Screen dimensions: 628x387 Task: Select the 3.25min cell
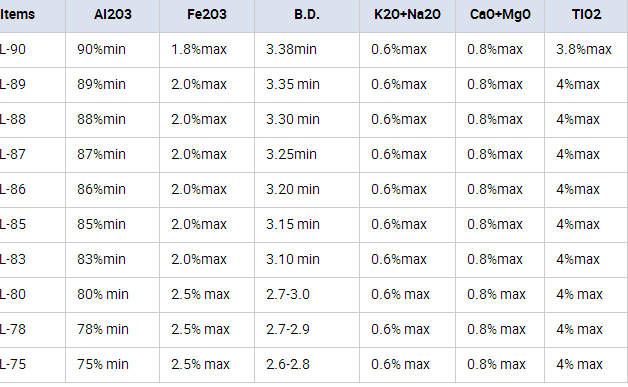click(307, 155)
